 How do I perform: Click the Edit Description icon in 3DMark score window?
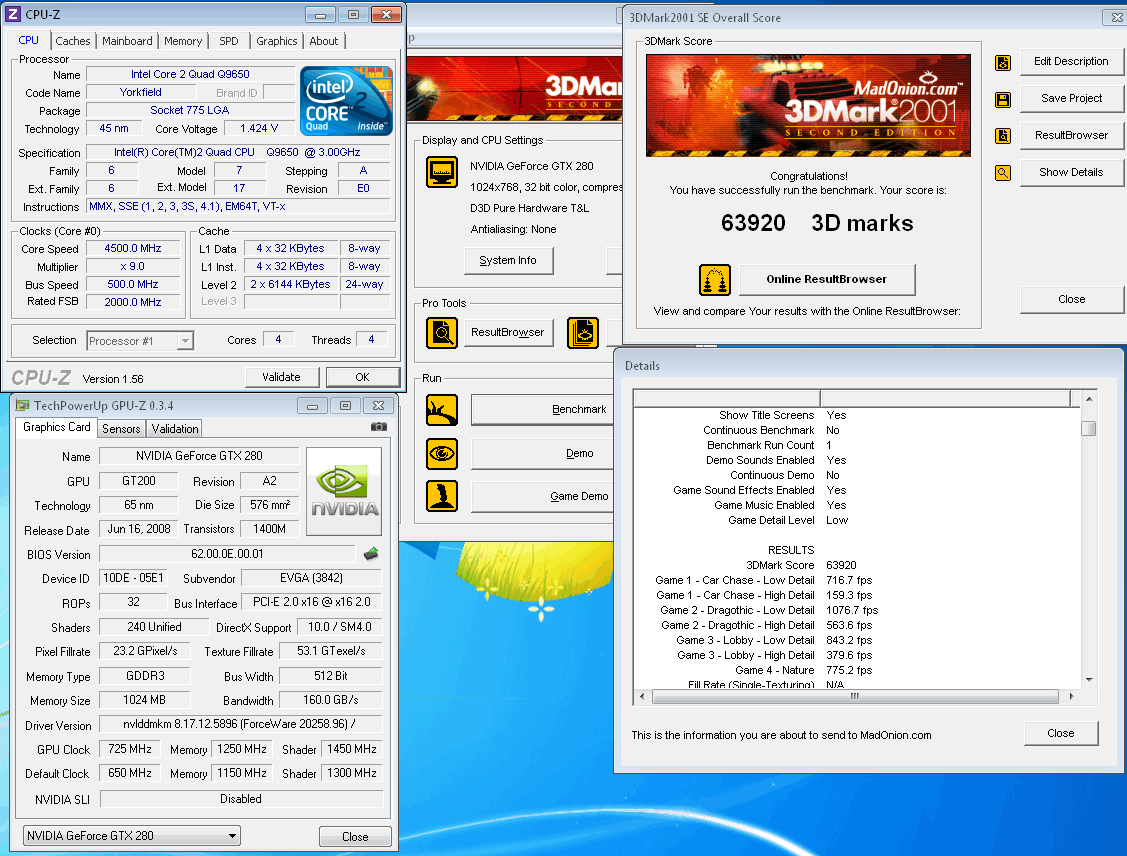pos(1003,63)
